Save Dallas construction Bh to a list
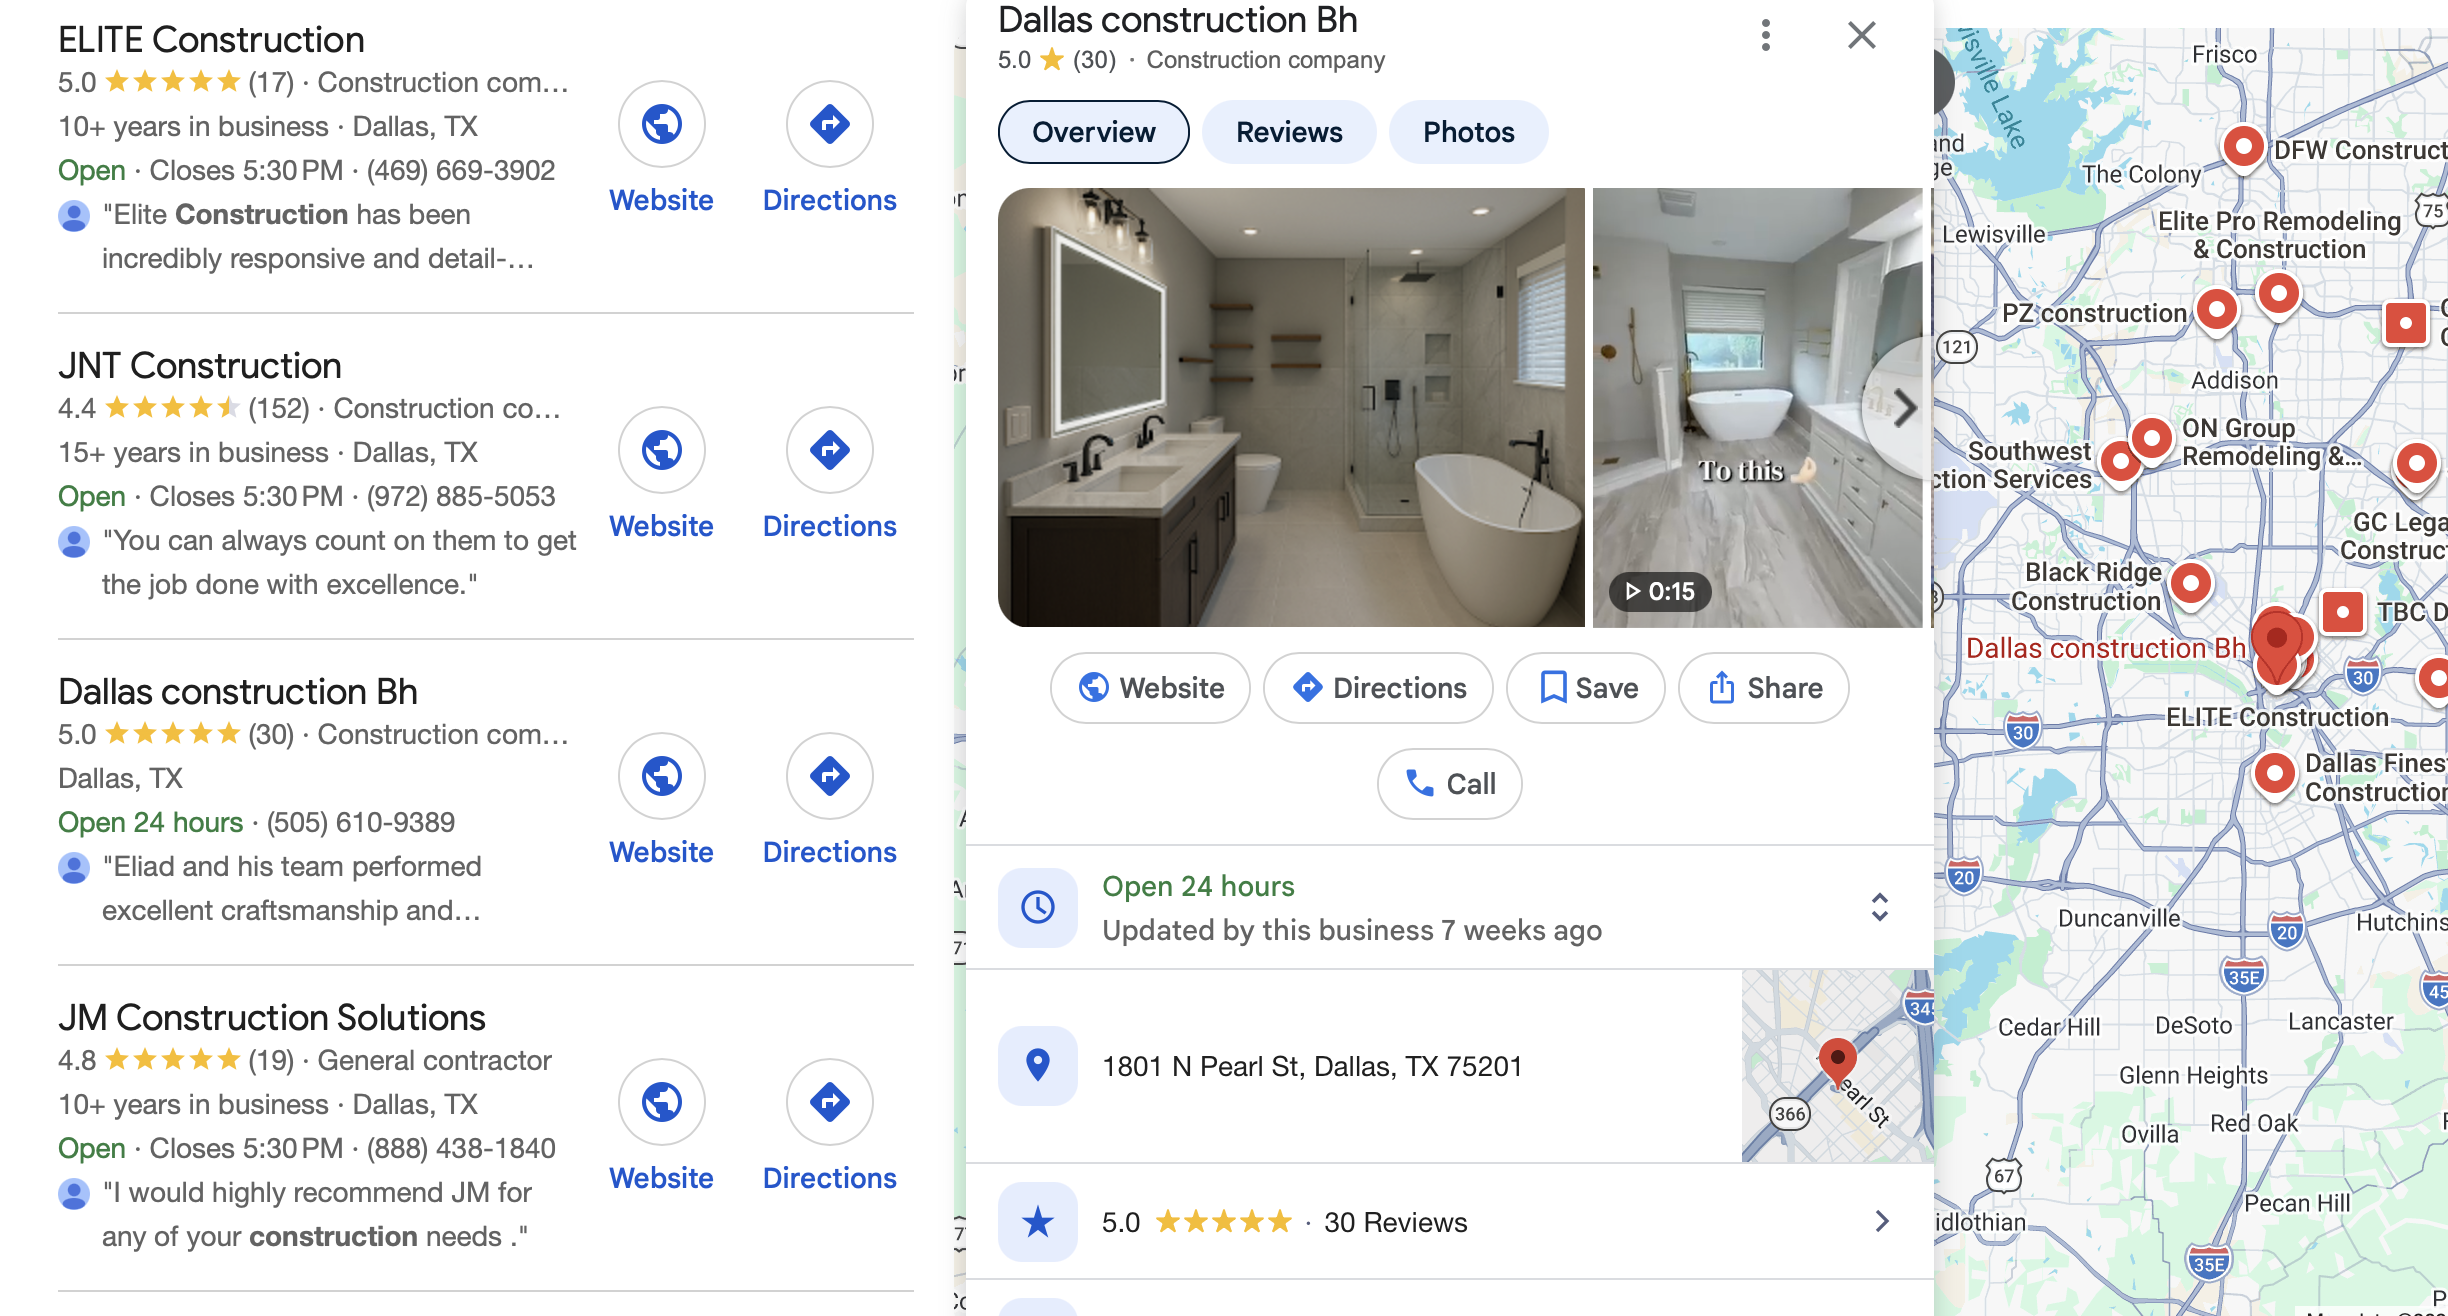This screenshot has height=1316, width=2448. tap(1586, 688)
